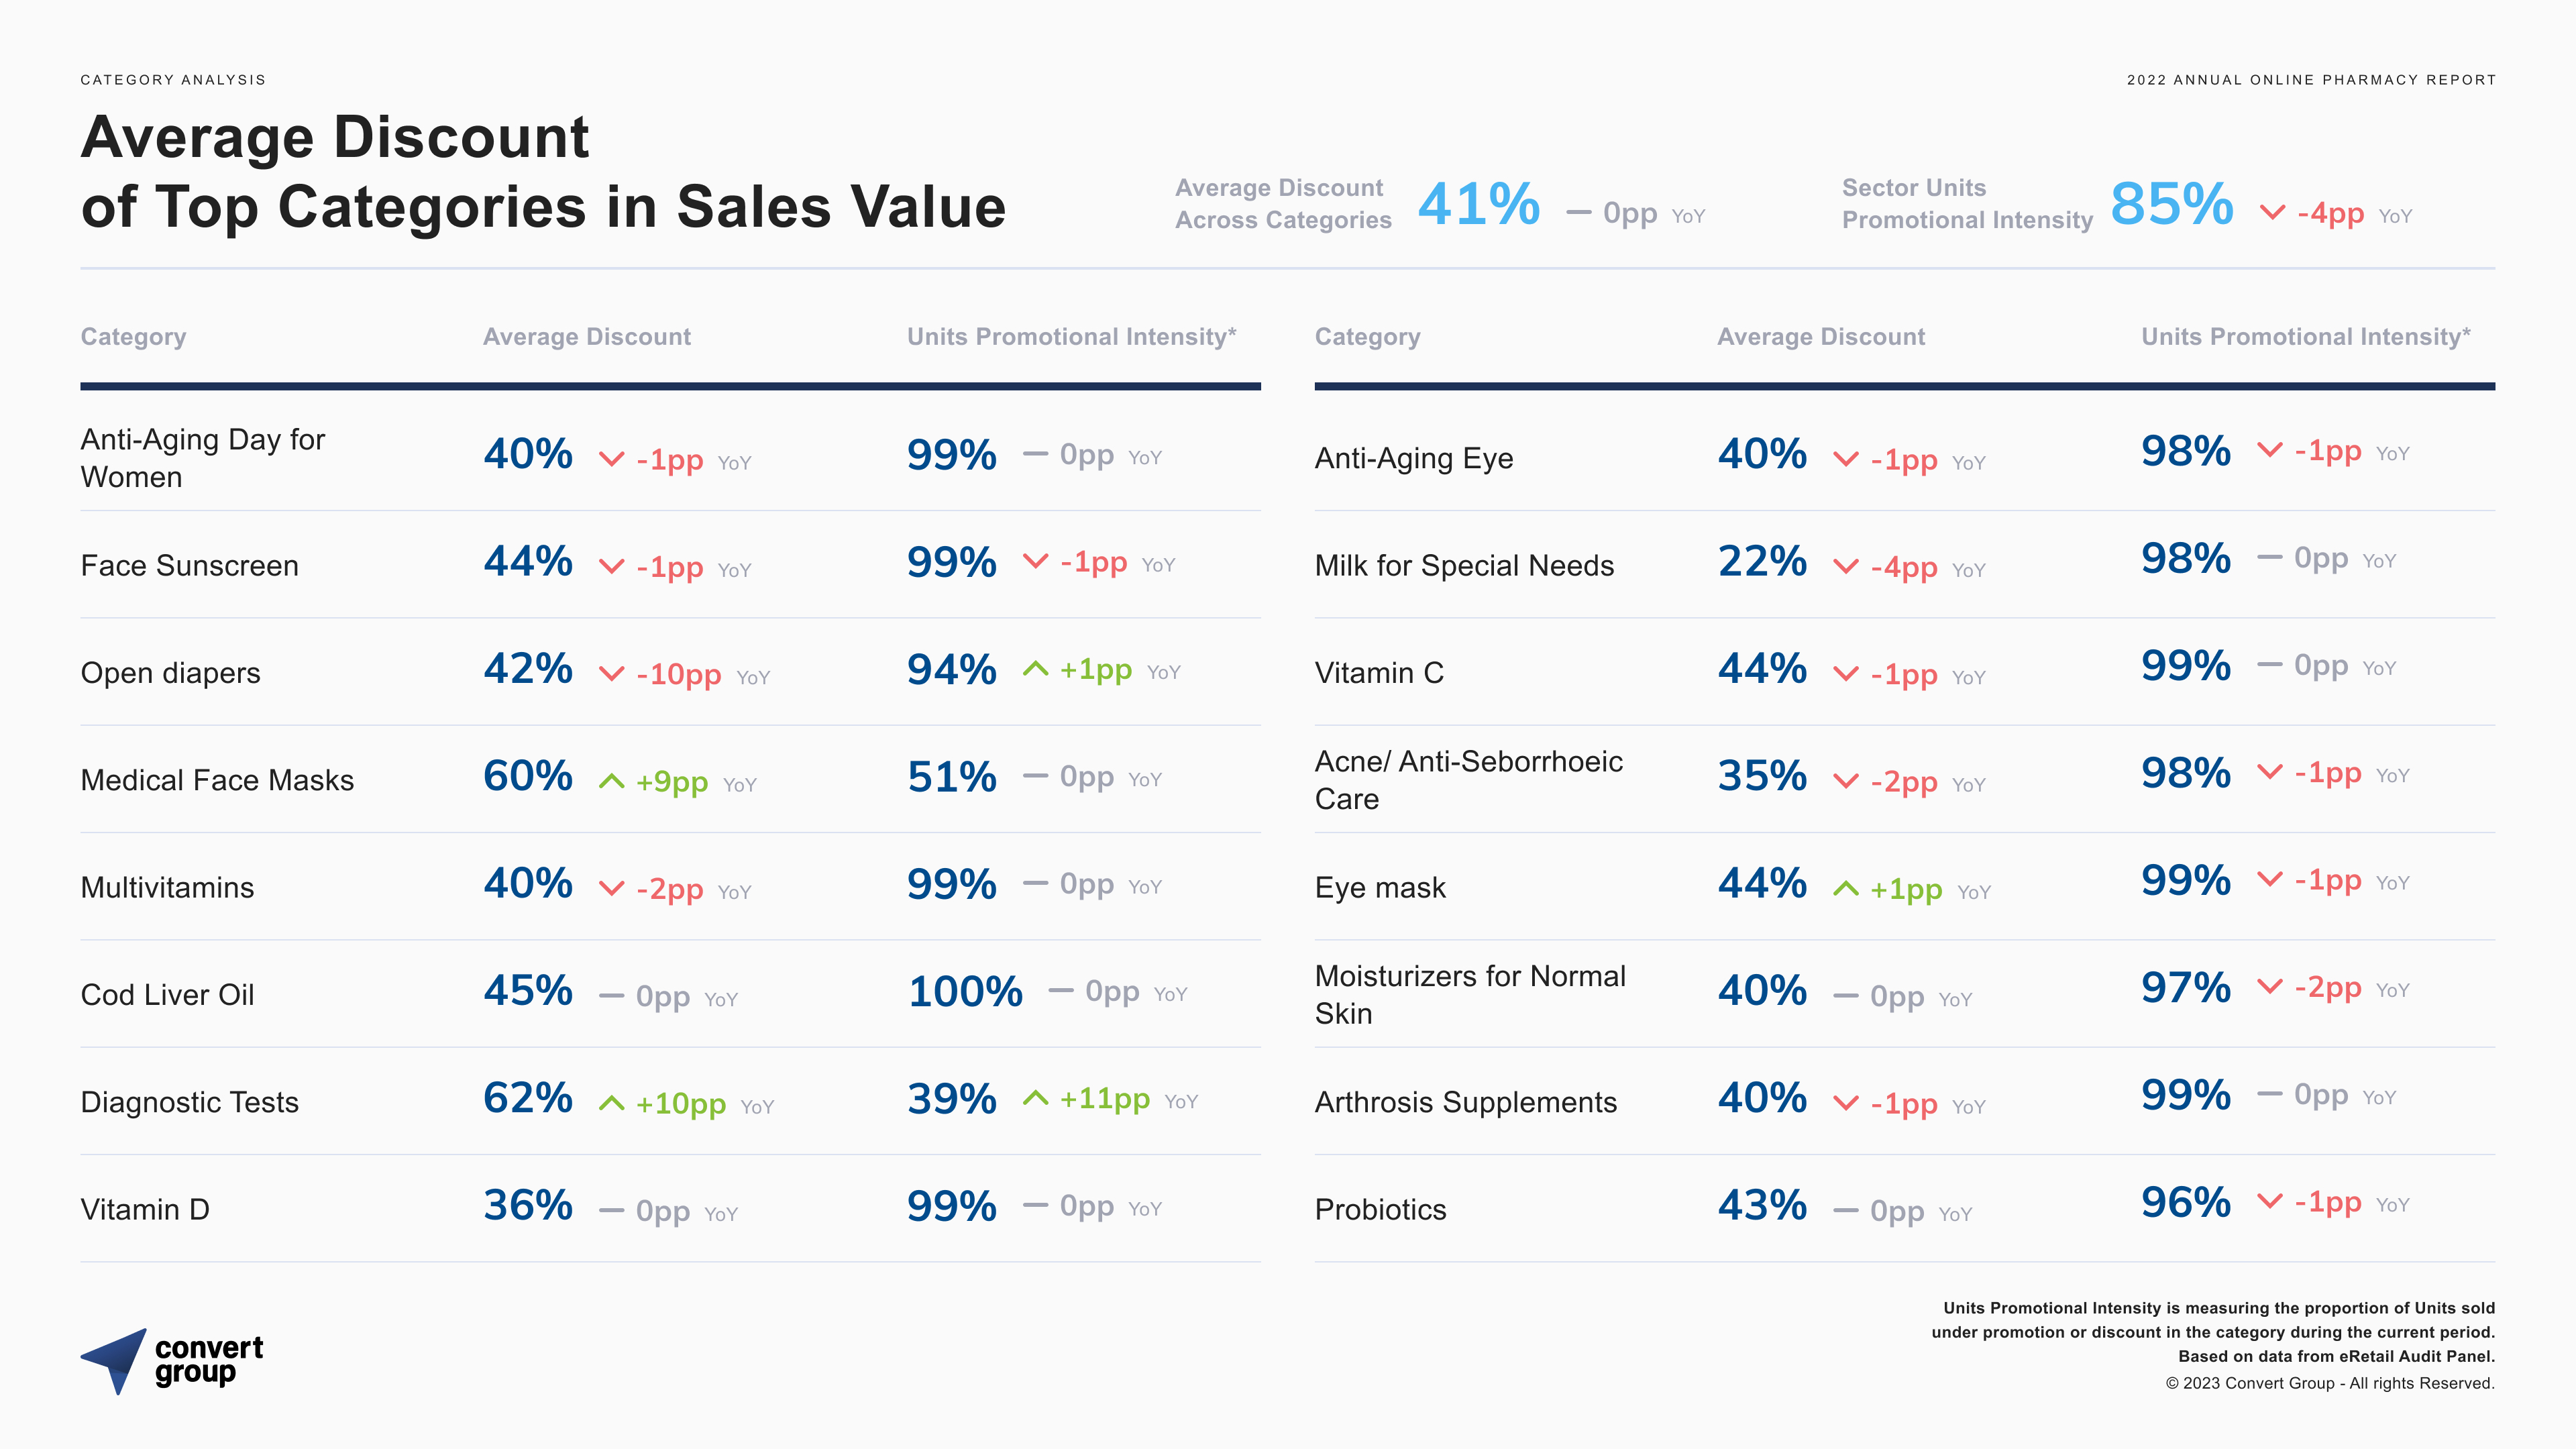The height and width of the screenshot is (1449, 2576).
Task: Click the green up arrow beside Diagnostic Tests 39% intensity
Action: pyautogui.click(x=1036, y=1099)
